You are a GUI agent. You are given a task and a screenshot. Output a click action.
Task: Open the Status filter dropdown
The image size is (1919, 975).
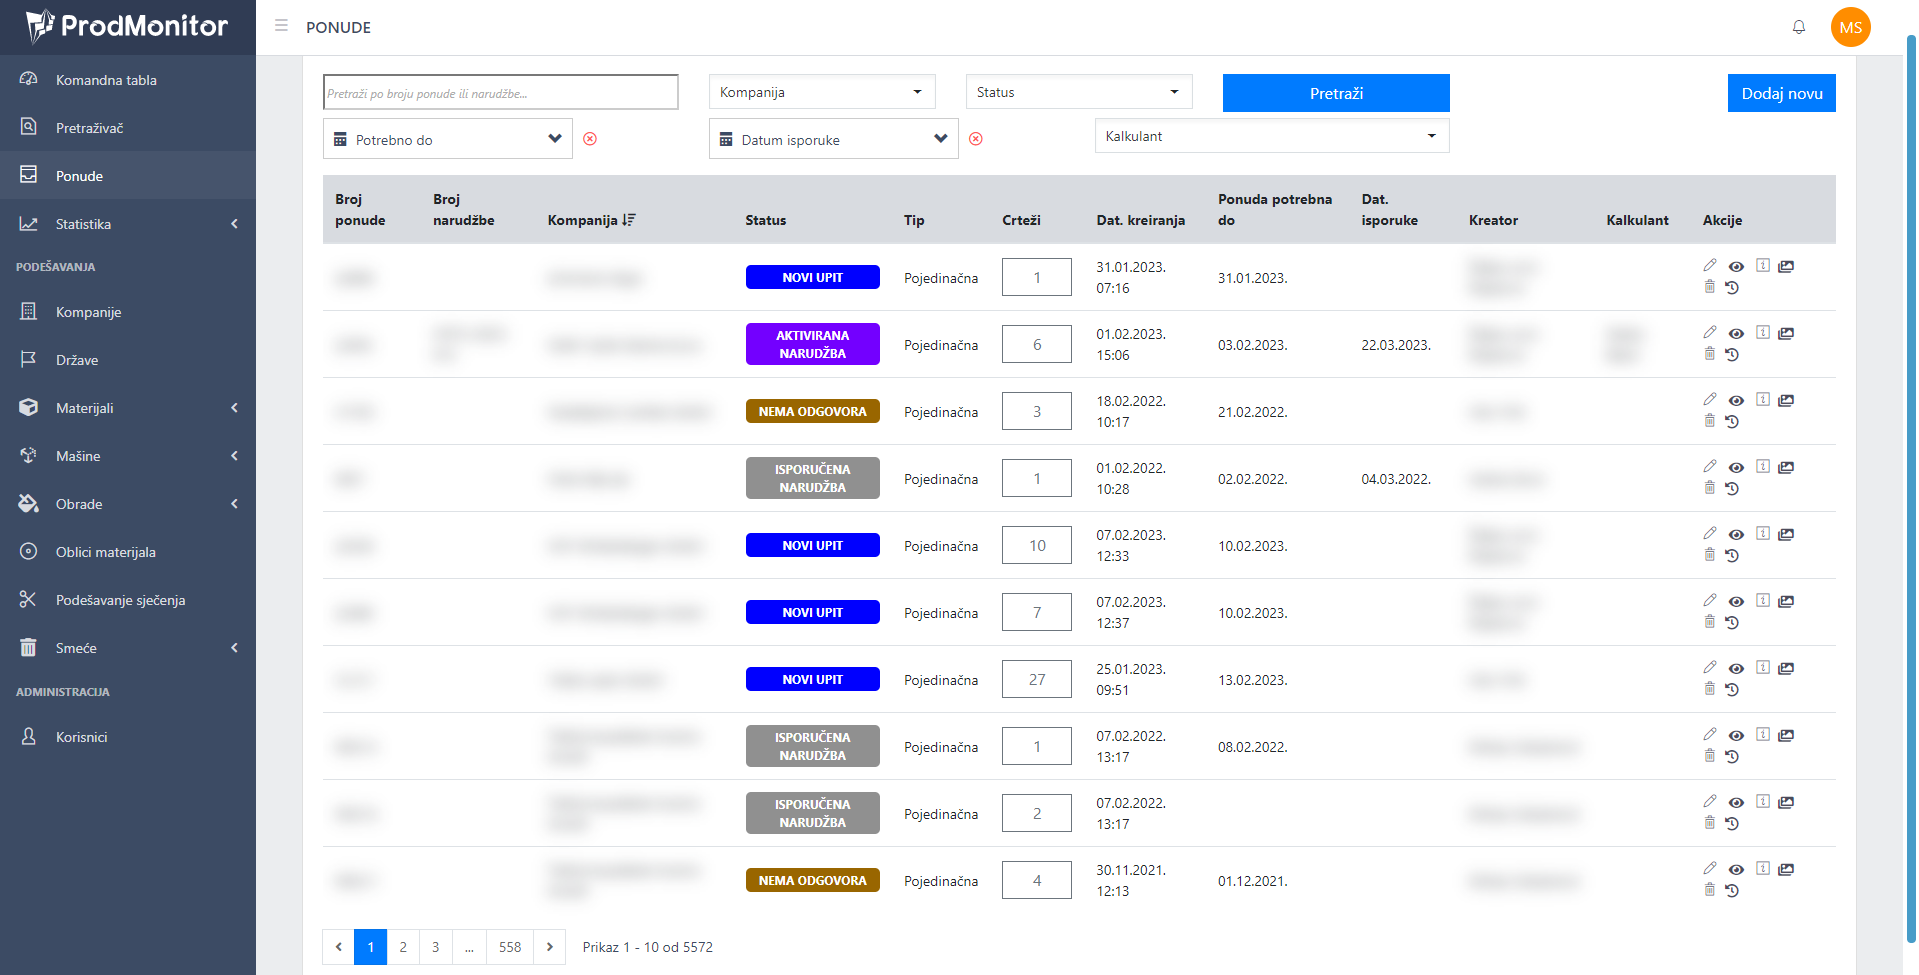tap(1078, 92)
